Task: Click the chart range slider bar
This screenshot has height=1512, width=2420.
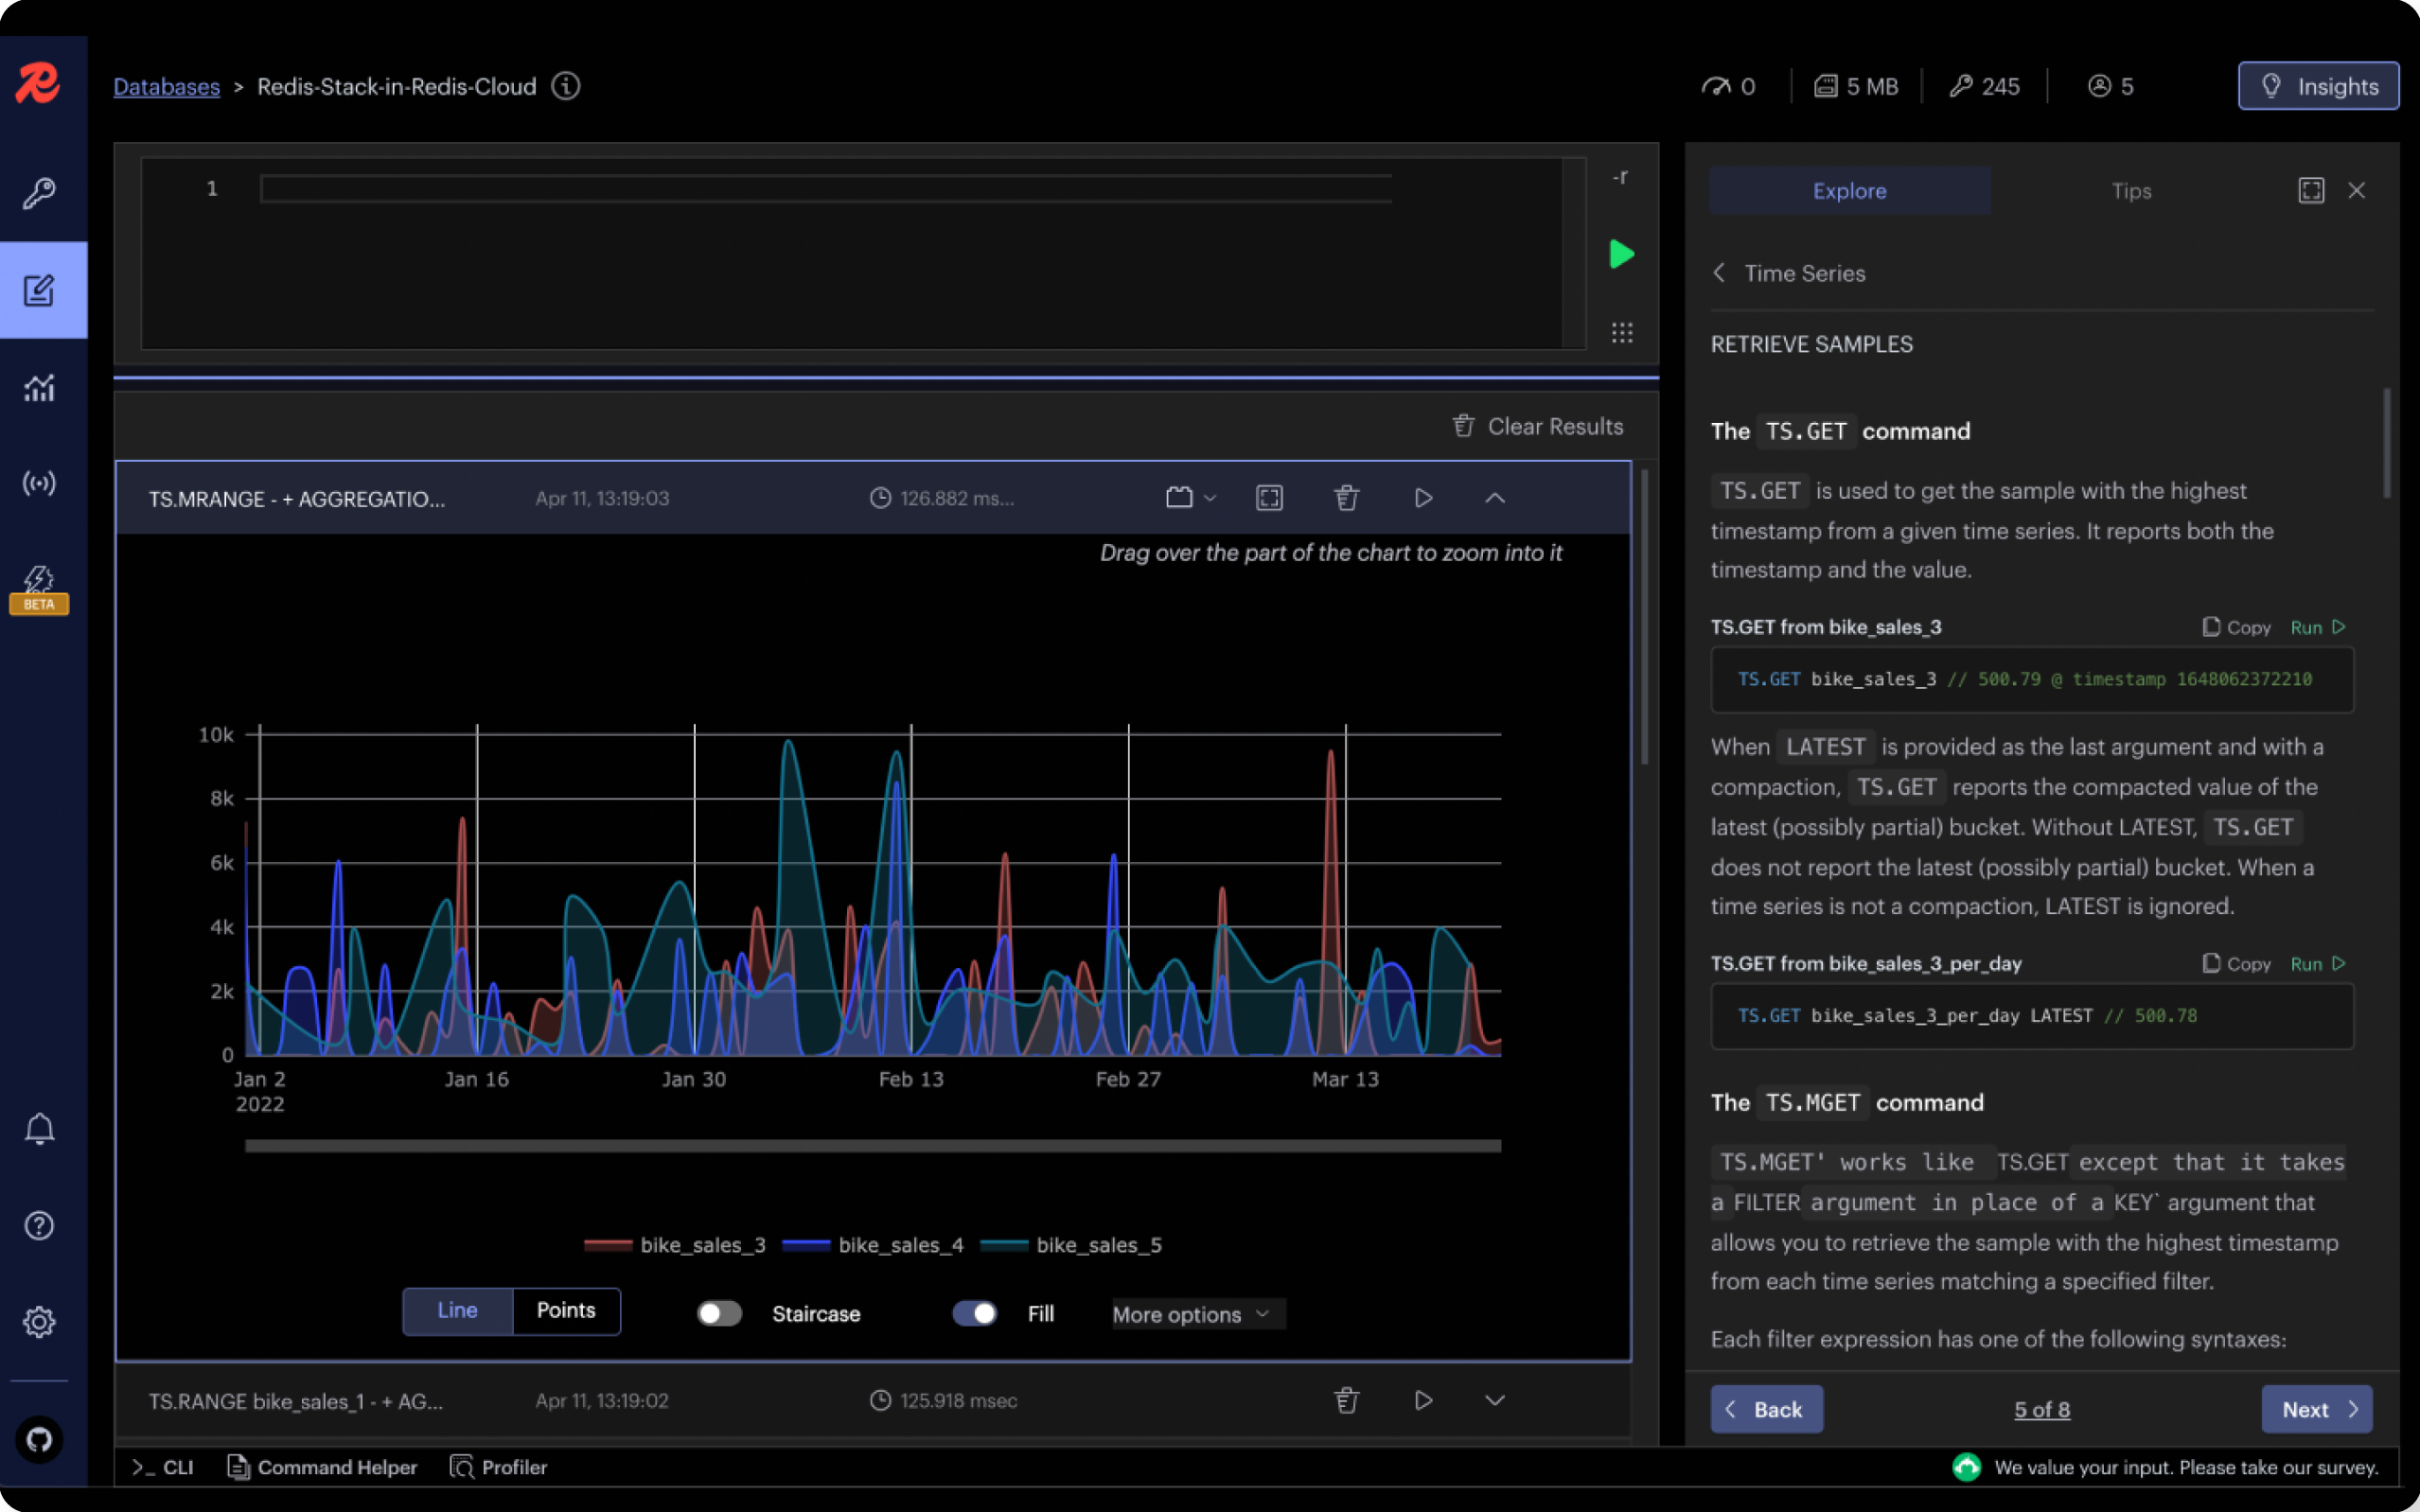Action: click(x=872, y=1146)
